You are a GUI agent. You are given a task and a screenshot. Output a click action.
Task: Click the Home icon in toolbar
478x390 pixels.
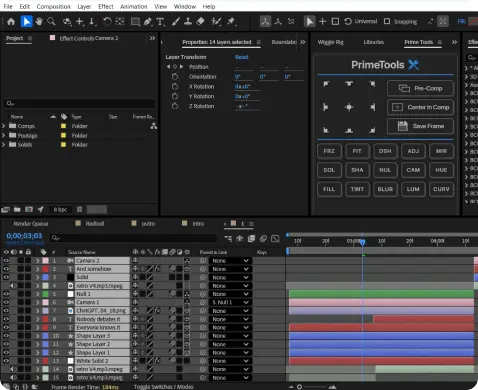(11, 22)
